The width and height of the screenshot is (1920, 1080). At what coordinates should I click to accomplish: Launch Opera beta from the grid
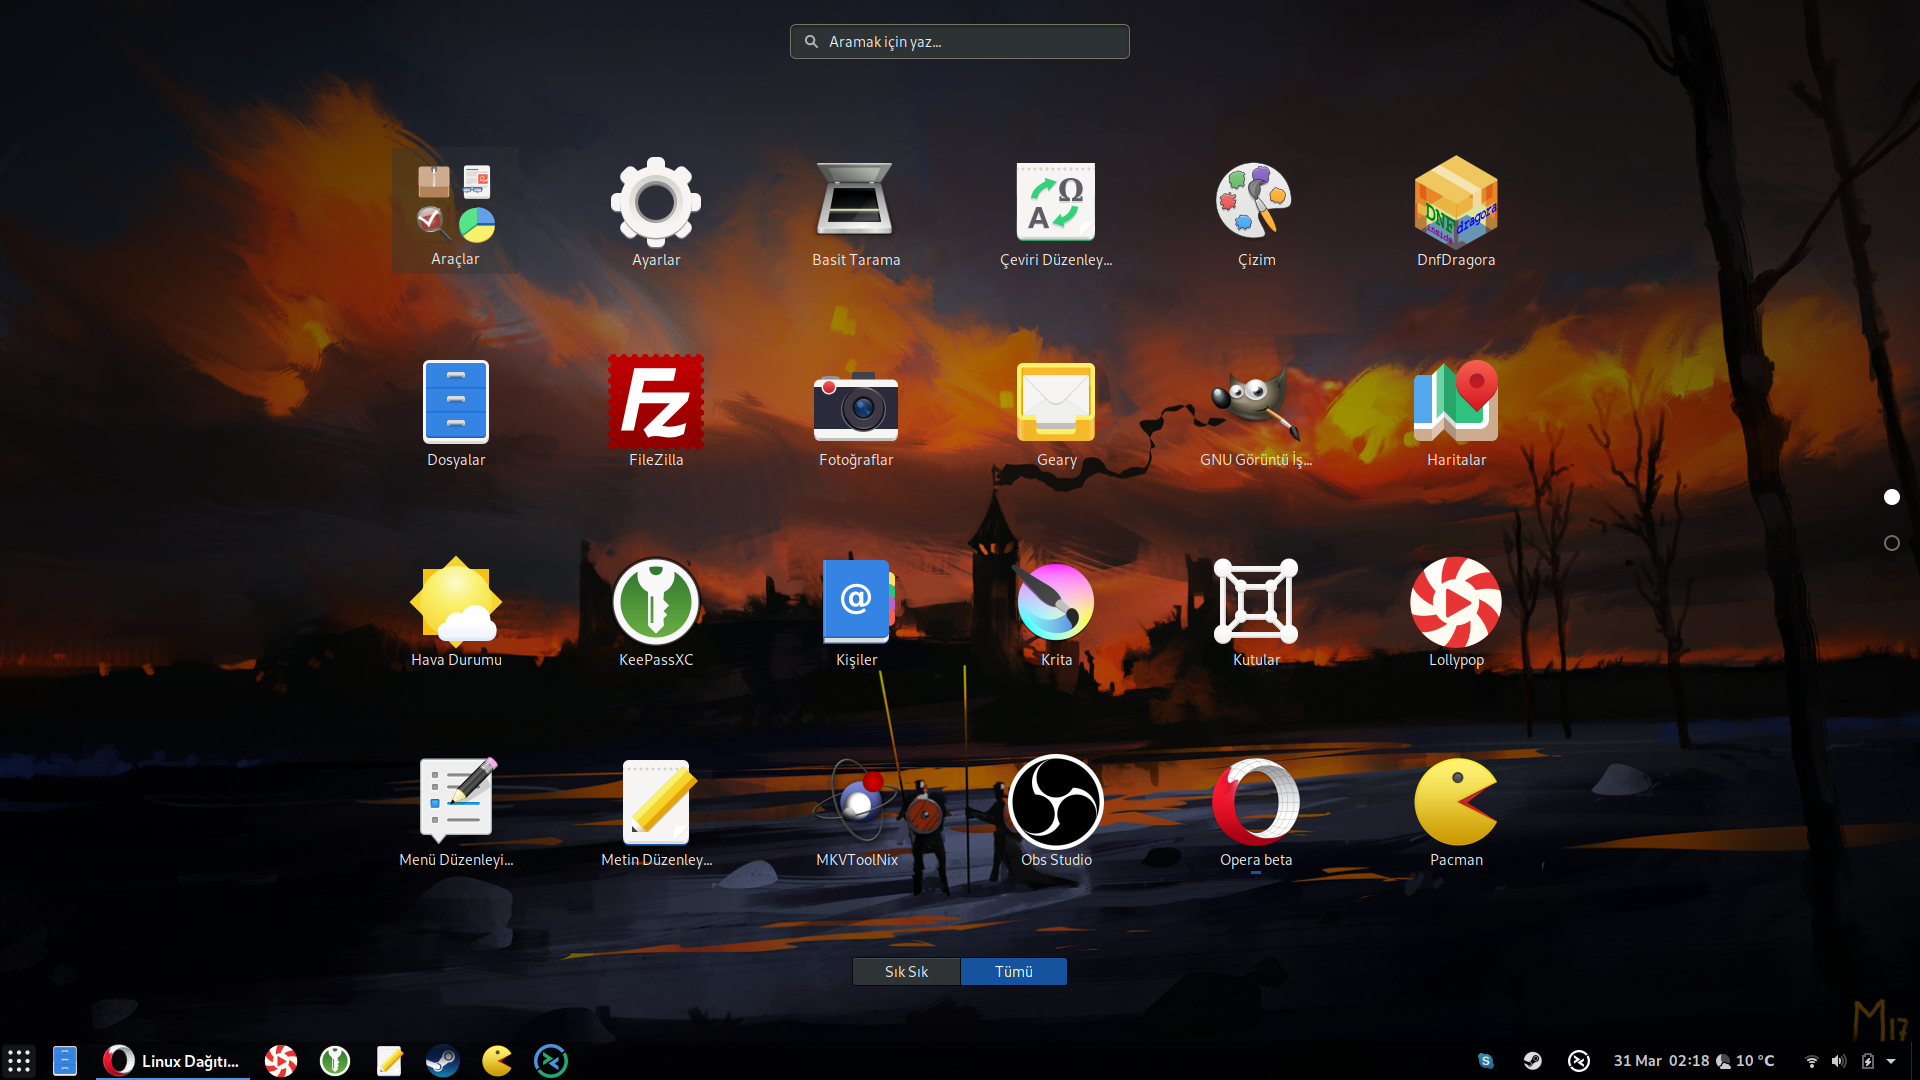[x=1256, y=811]
